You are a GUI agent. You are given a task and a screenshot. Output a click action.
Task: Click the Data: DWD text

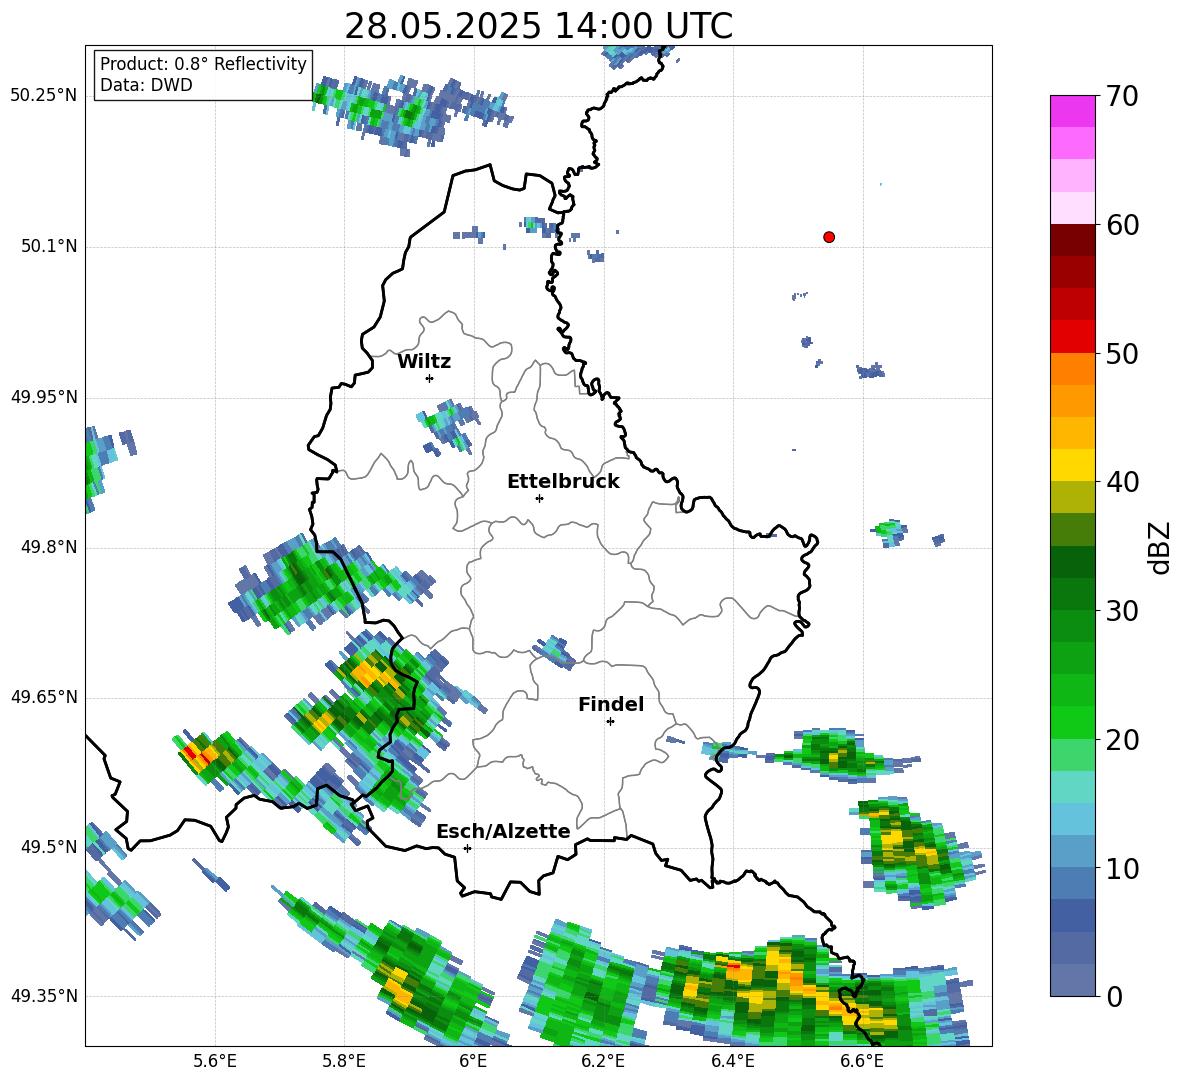point(146,85)
